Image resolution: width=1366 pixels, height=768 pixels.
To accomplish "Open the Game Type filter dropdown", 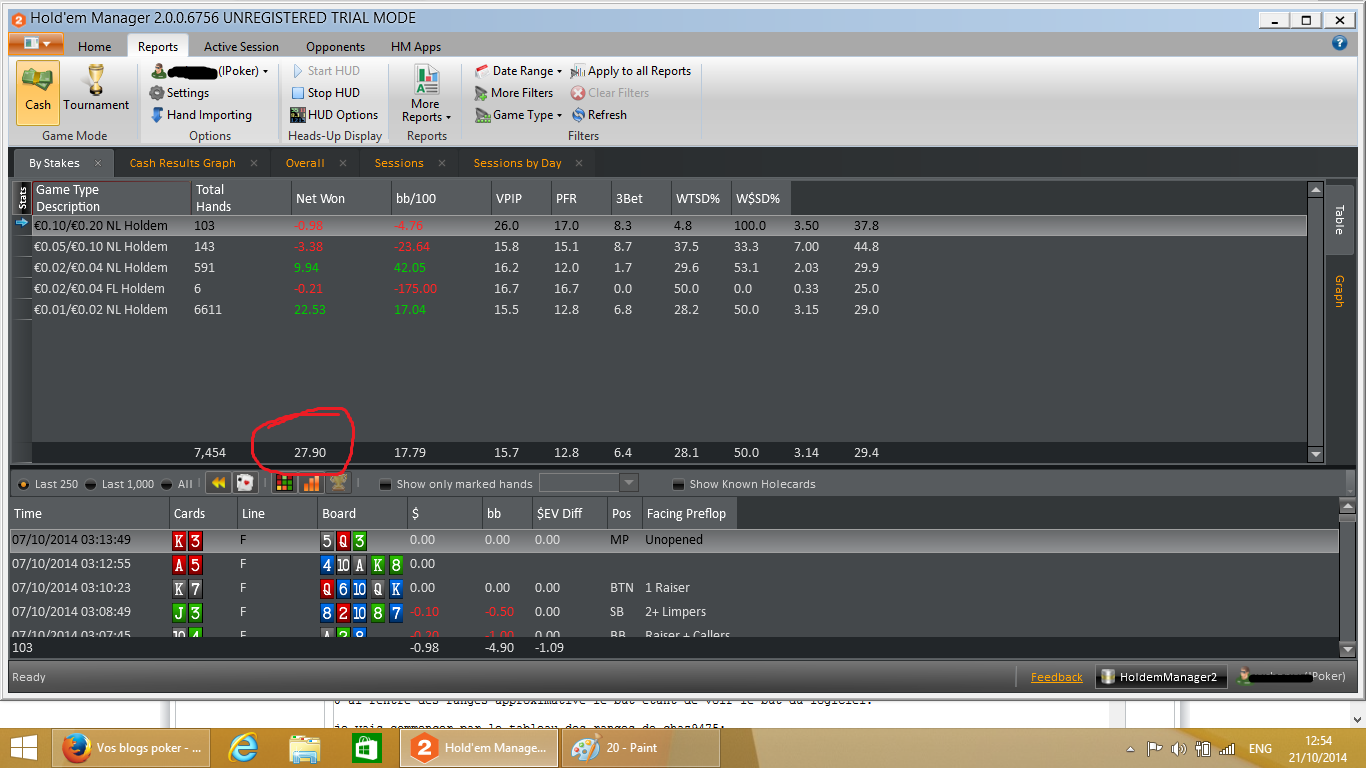I will (518, 115).
